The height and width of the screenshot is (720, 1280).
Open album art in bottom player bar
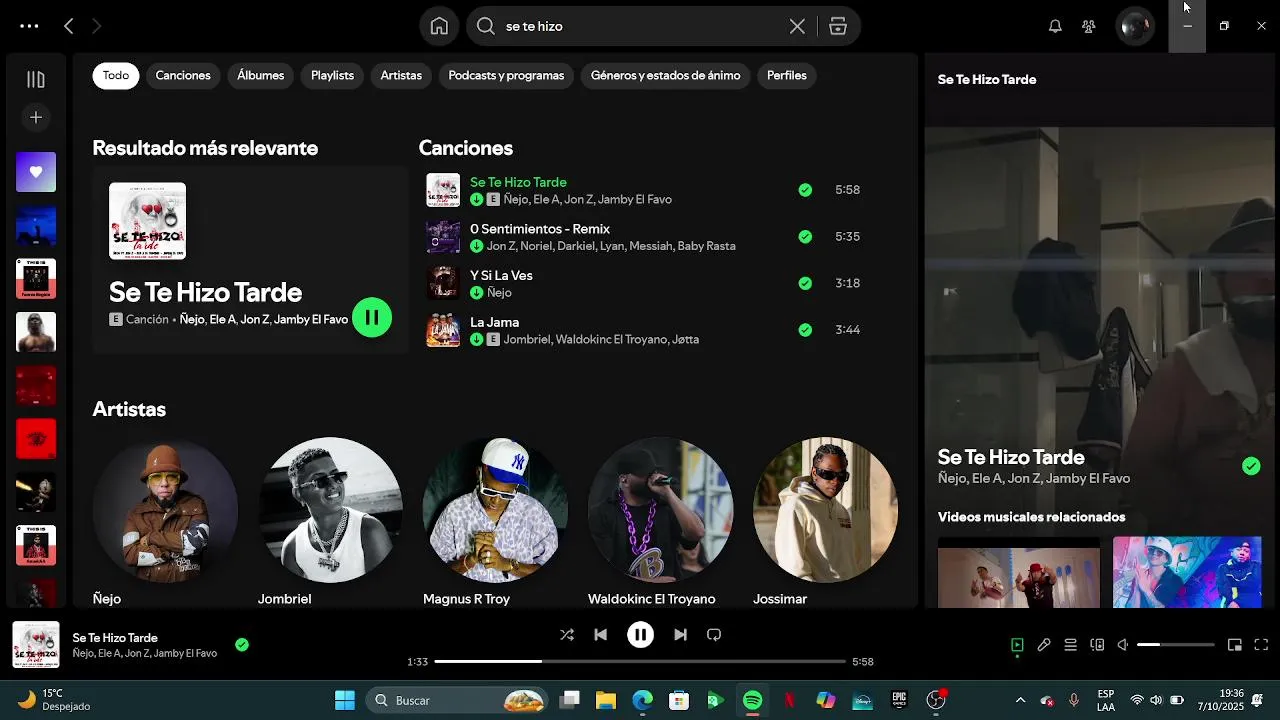coord(35,645)
